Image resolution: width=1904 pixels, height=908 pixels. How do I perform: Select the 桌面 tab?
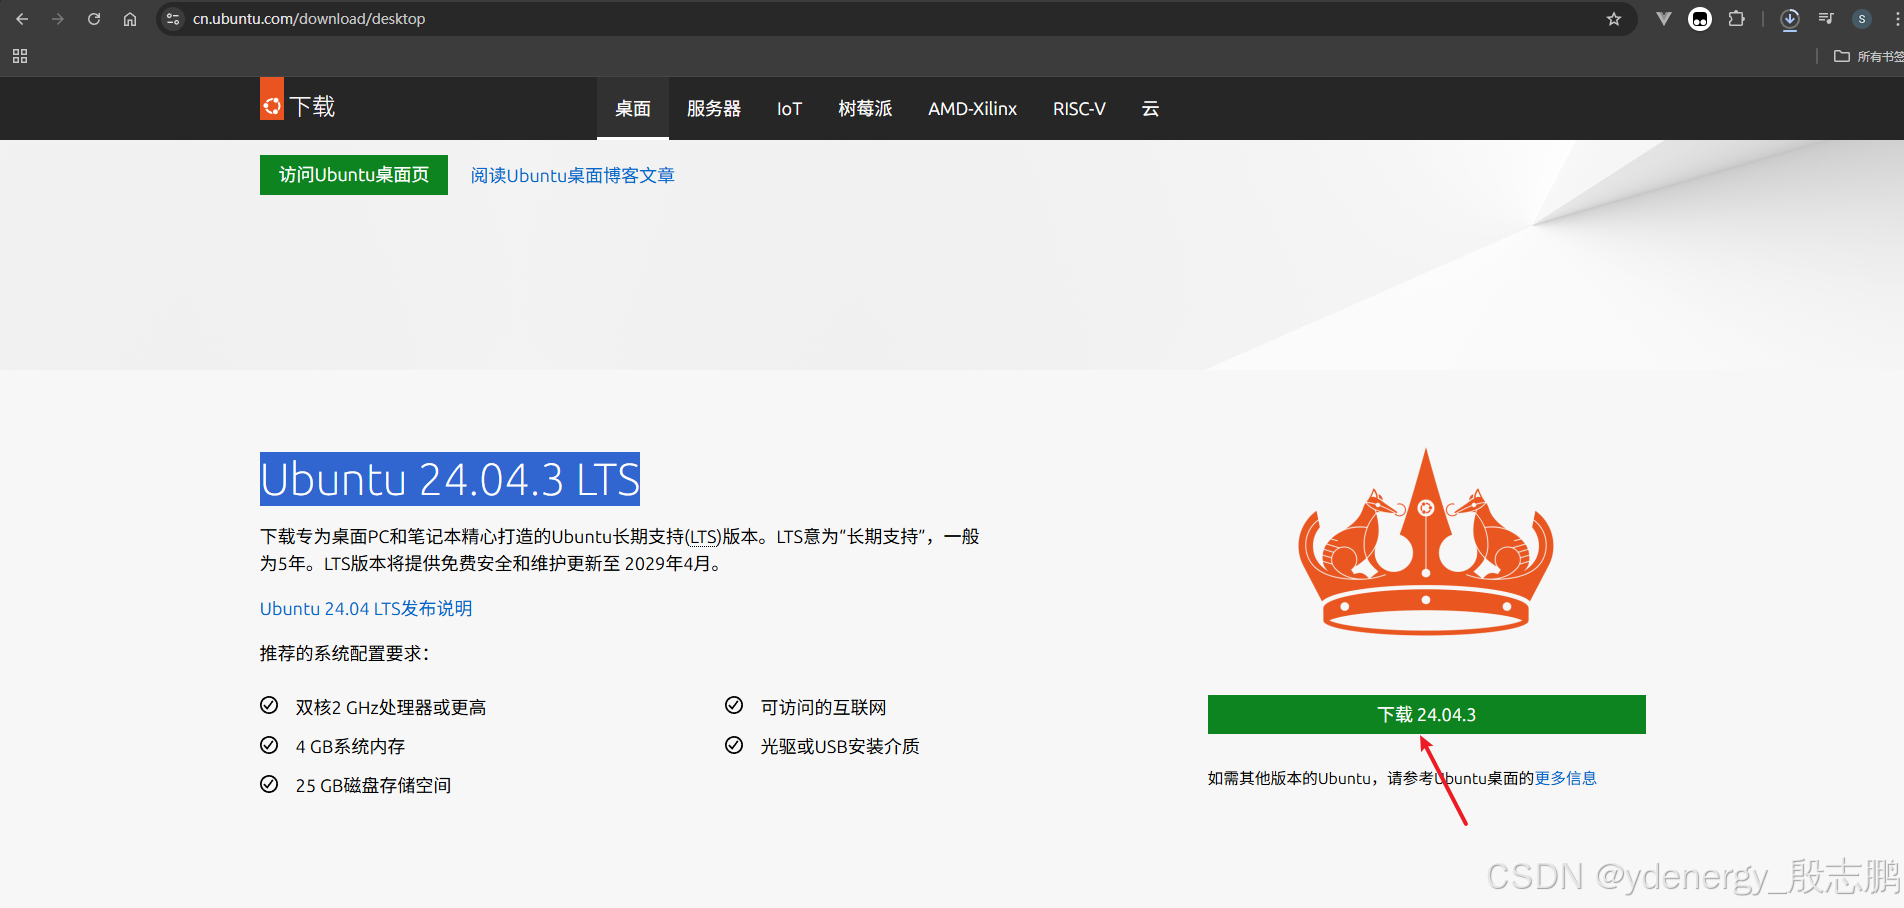633,108
